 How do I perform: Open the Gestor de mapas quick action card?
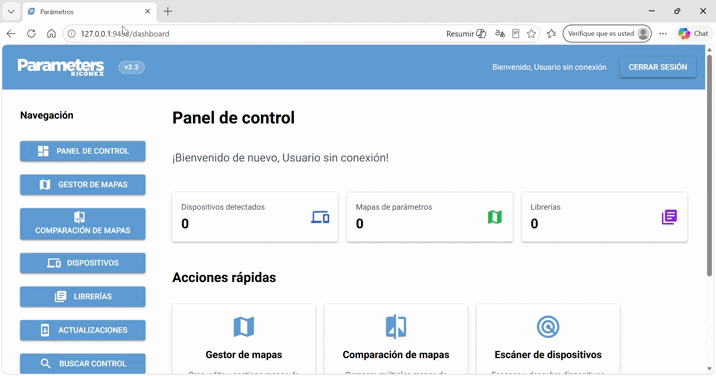(x=244, y=339)
